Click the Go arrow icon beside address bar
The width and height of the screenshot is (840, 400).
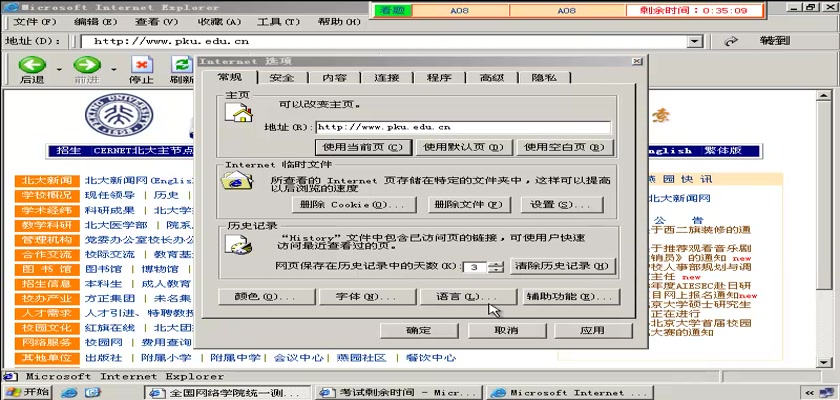(x=732, y=41)
